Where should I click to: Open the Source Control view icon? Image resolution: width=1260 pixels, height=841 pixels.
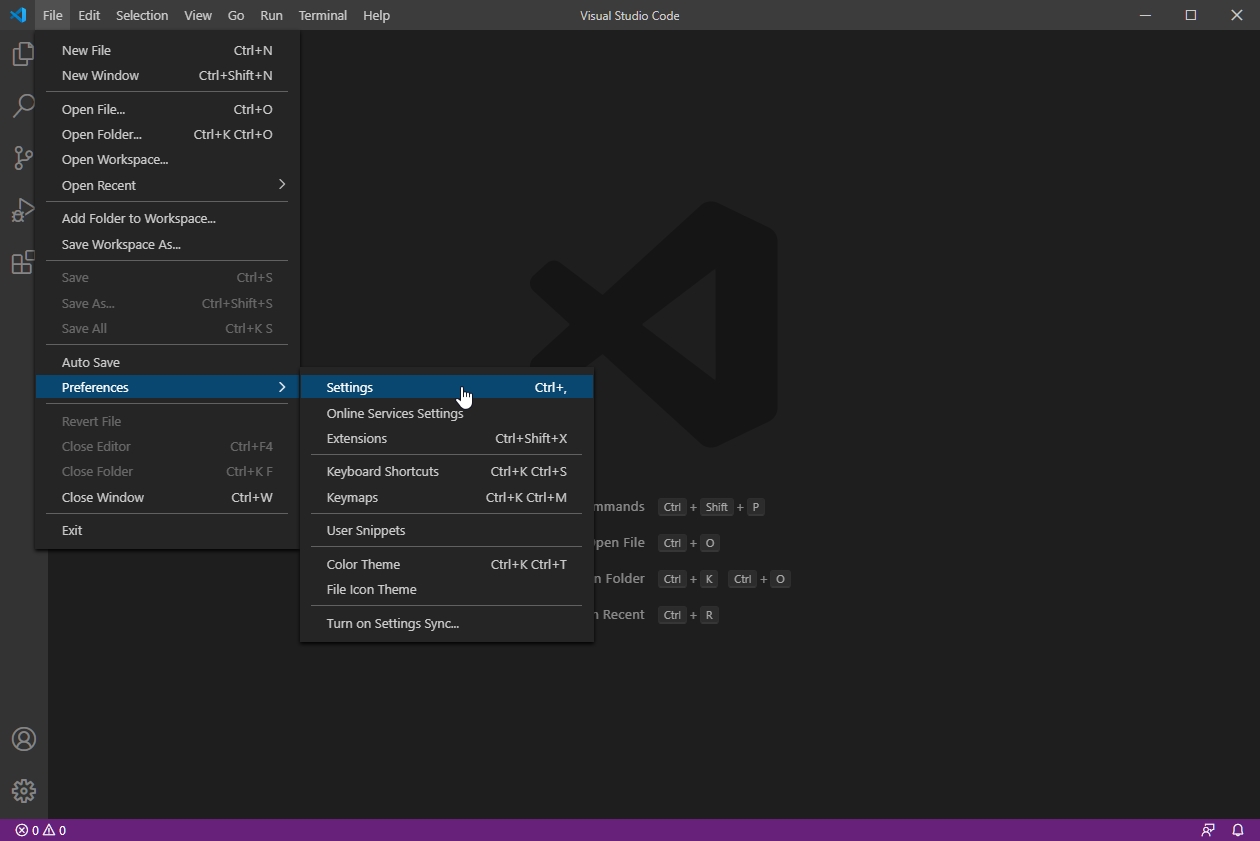[x=23, y=158]
